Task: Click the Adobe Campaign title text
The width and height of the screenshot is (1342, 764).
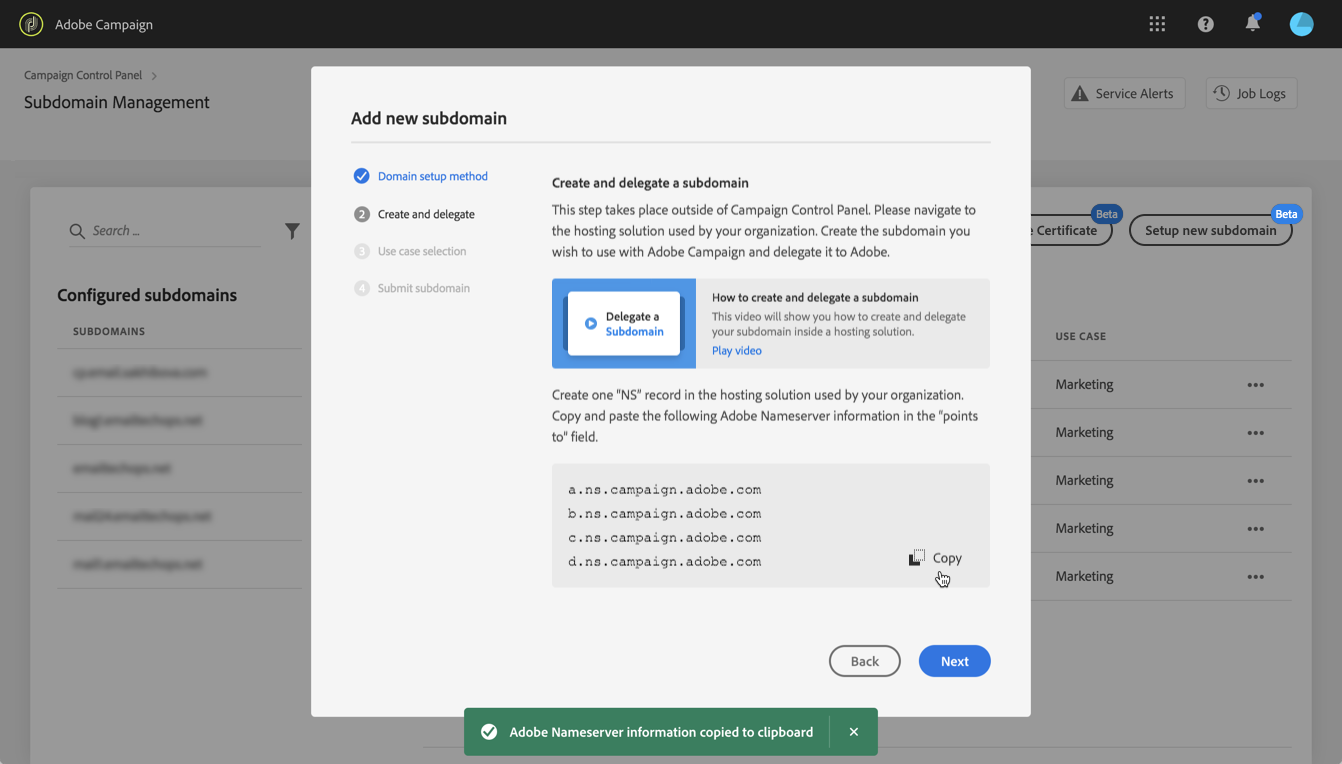Action: click(x=104, y=24)
